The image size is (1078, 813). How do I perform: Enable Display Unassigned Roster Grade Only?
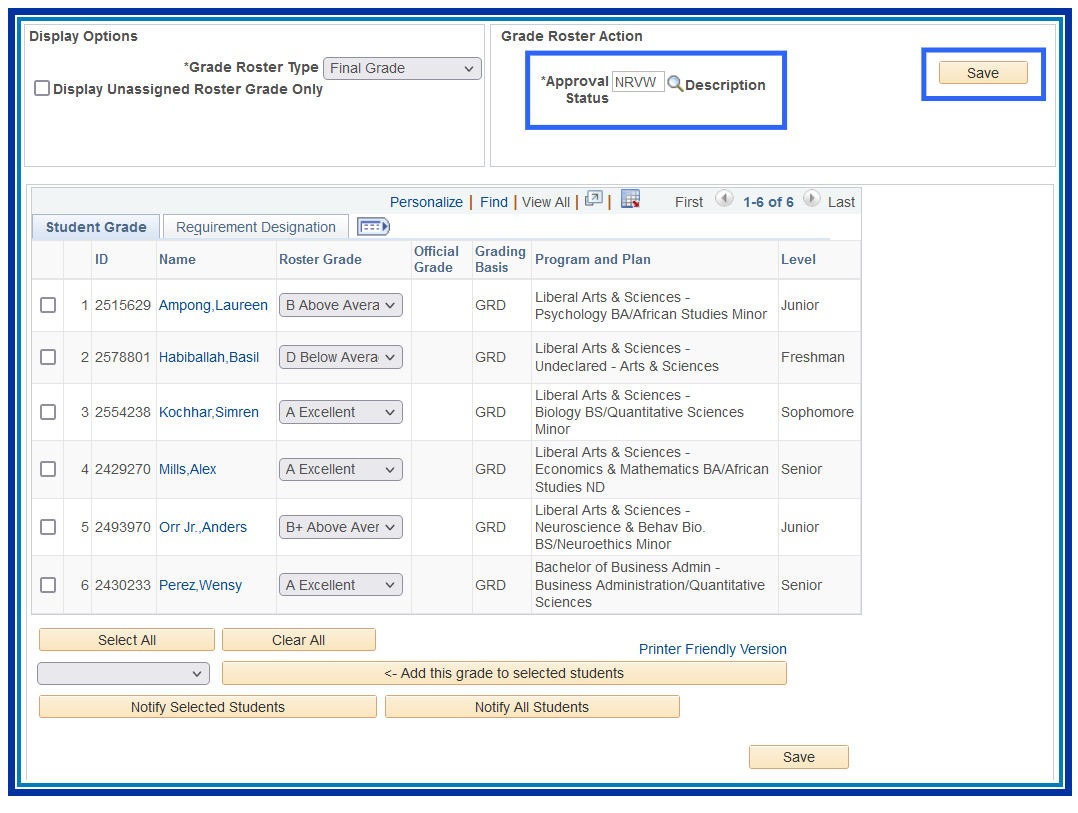(42, 89)
